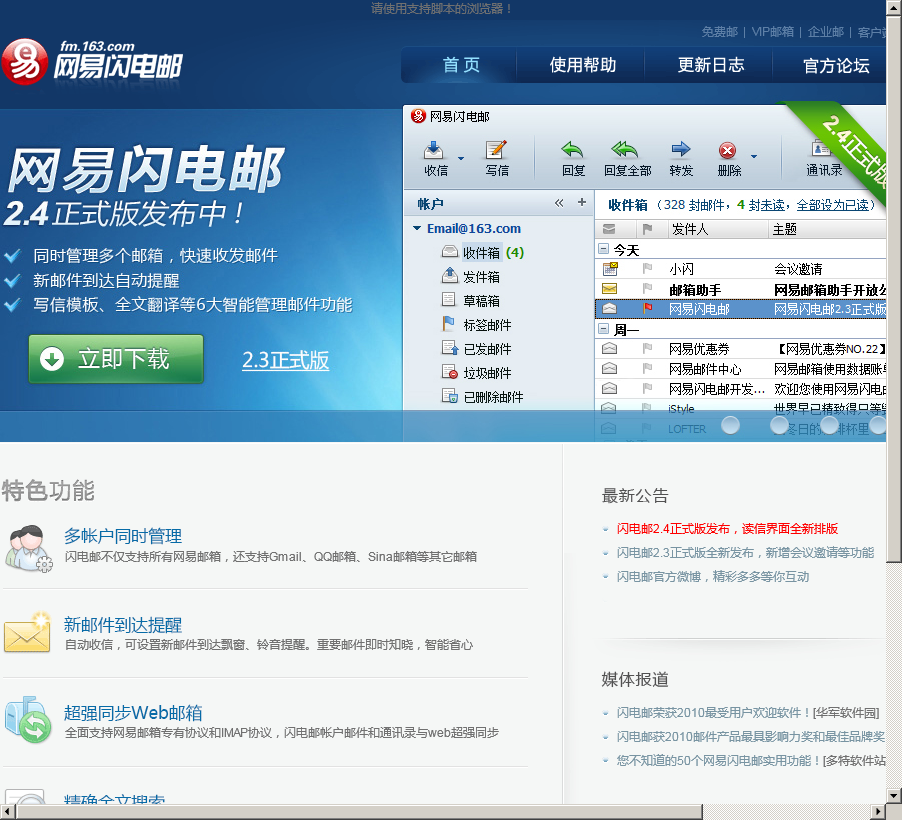Open the 企业邮 top link

825,32
